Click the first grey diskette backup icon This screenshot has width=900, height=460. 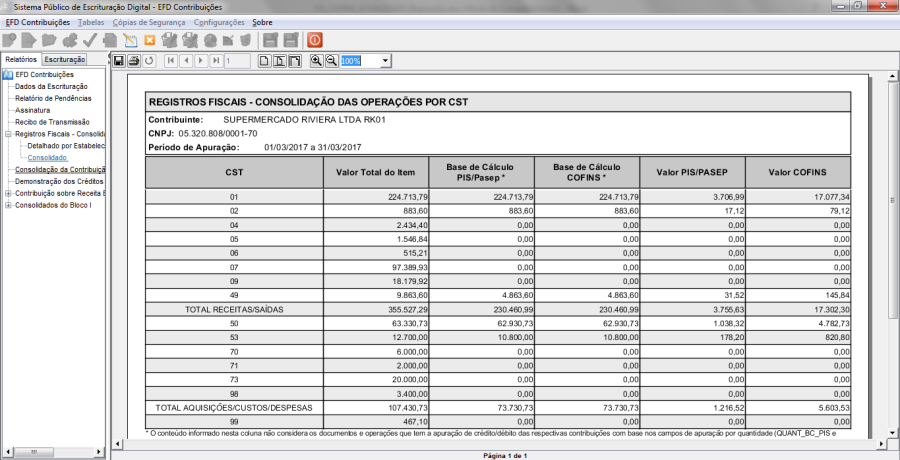point(270,40)
